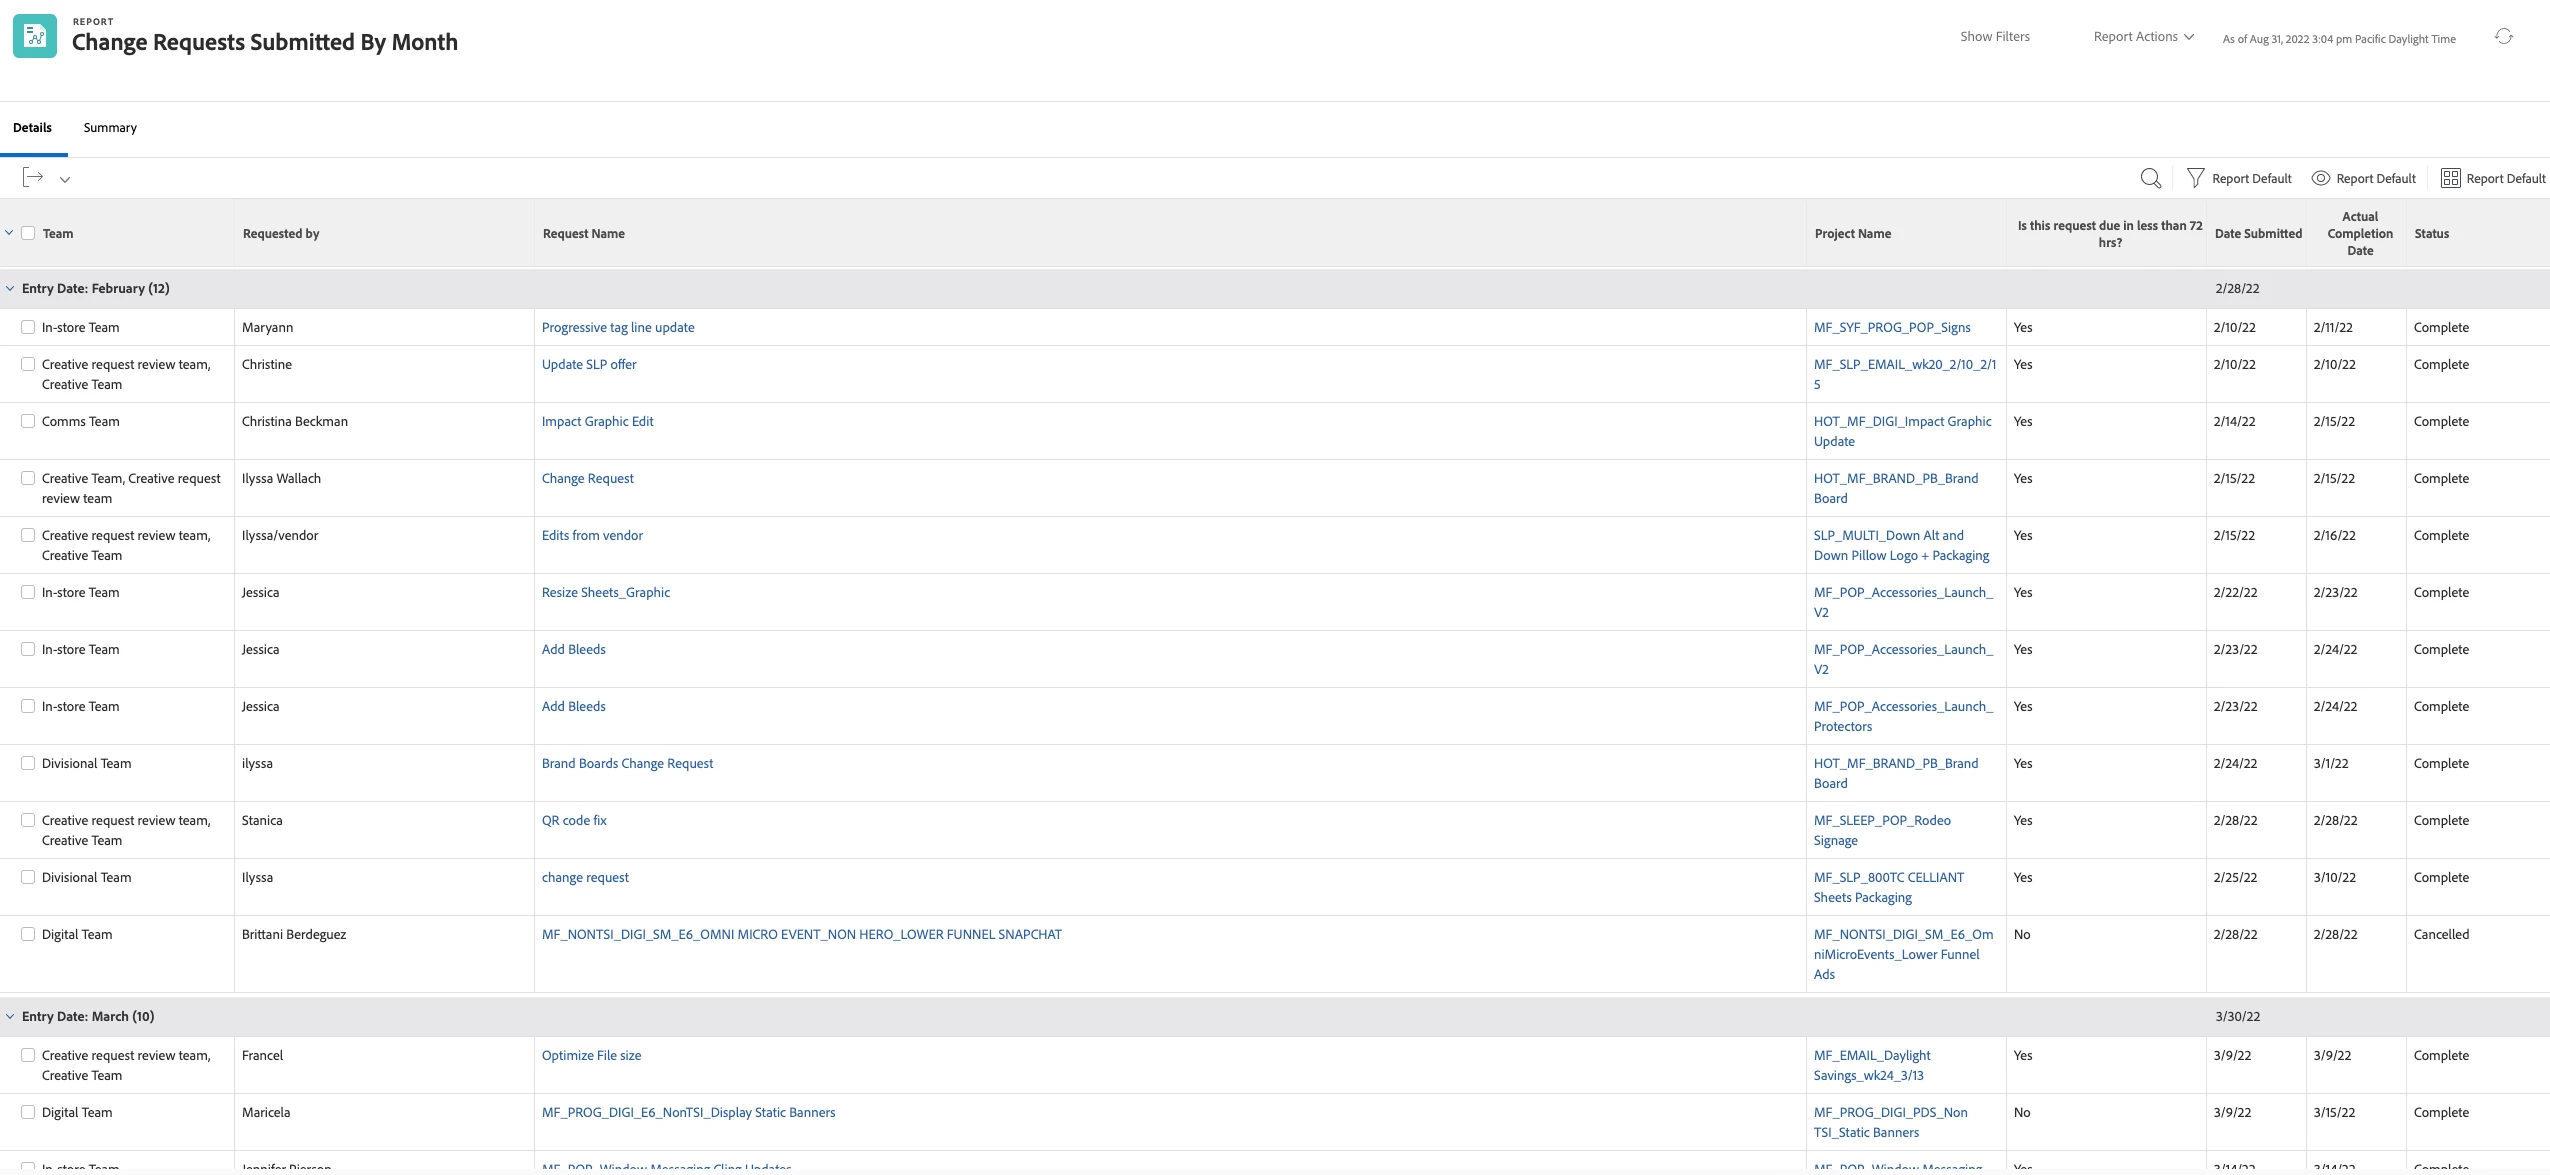The image size is (2550, 1175).
Task: Switch to the Summary tab
Action: (110, 128)
